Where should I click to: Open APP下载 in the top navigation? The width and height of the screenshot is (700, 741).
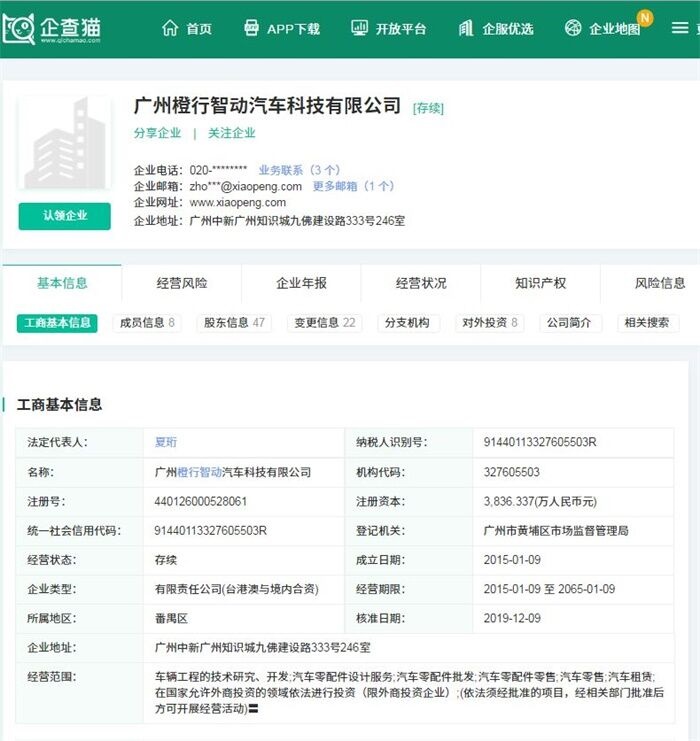click(x=294, y=29)
